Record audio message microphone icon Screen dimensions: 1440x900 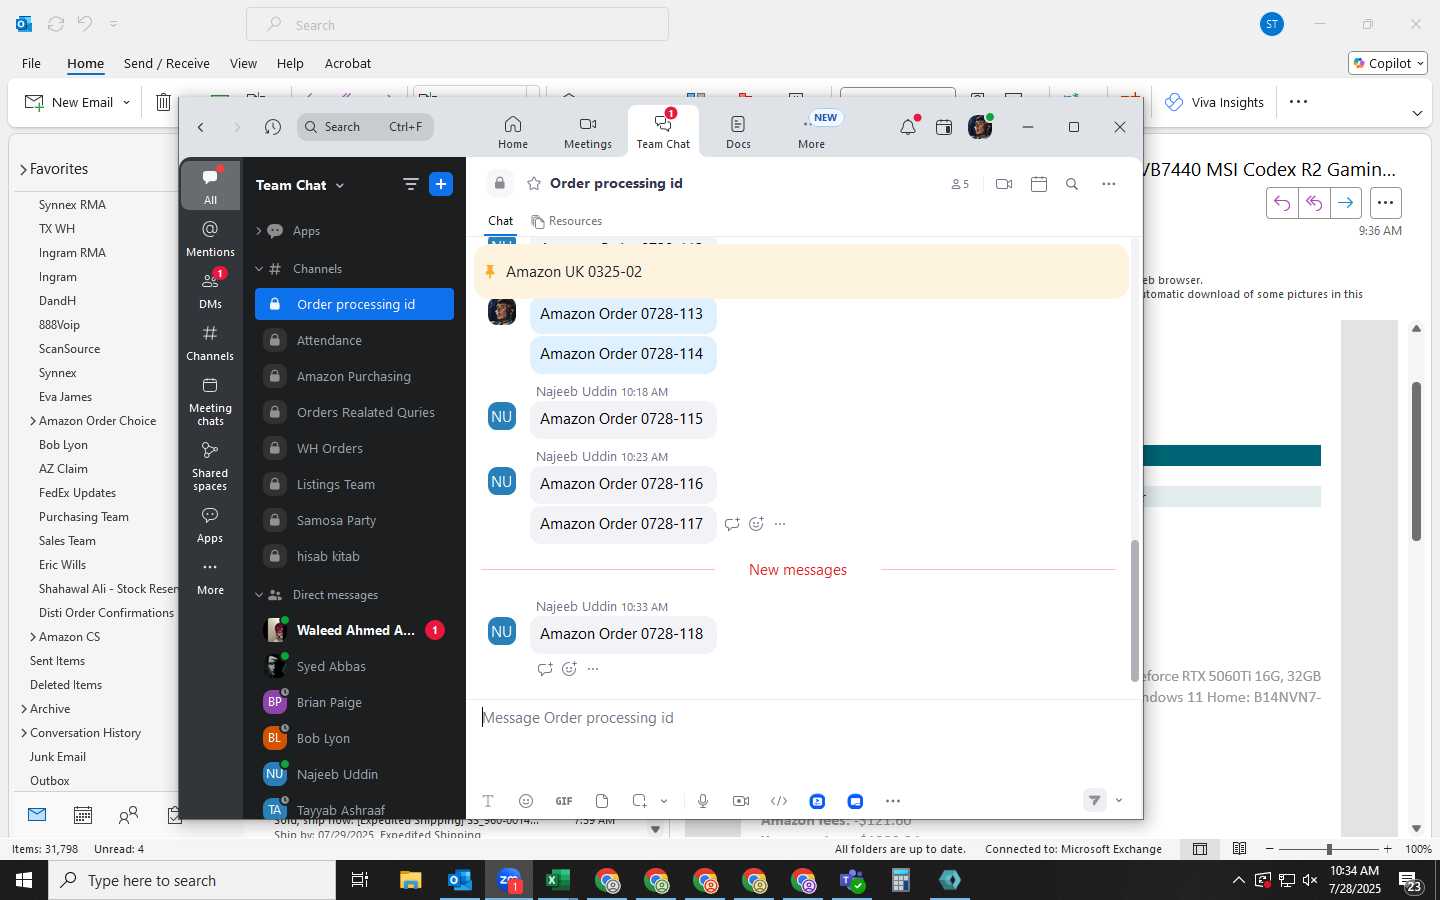703,801
